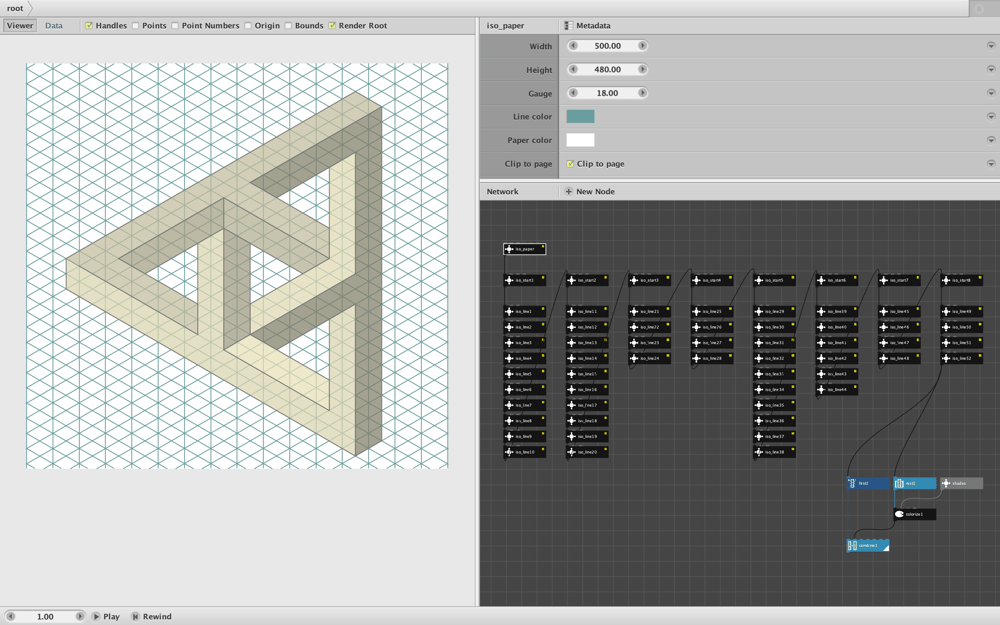The image size is (1000, 625).
Task: Select the iso_line20 node
Action: point(587,452)
